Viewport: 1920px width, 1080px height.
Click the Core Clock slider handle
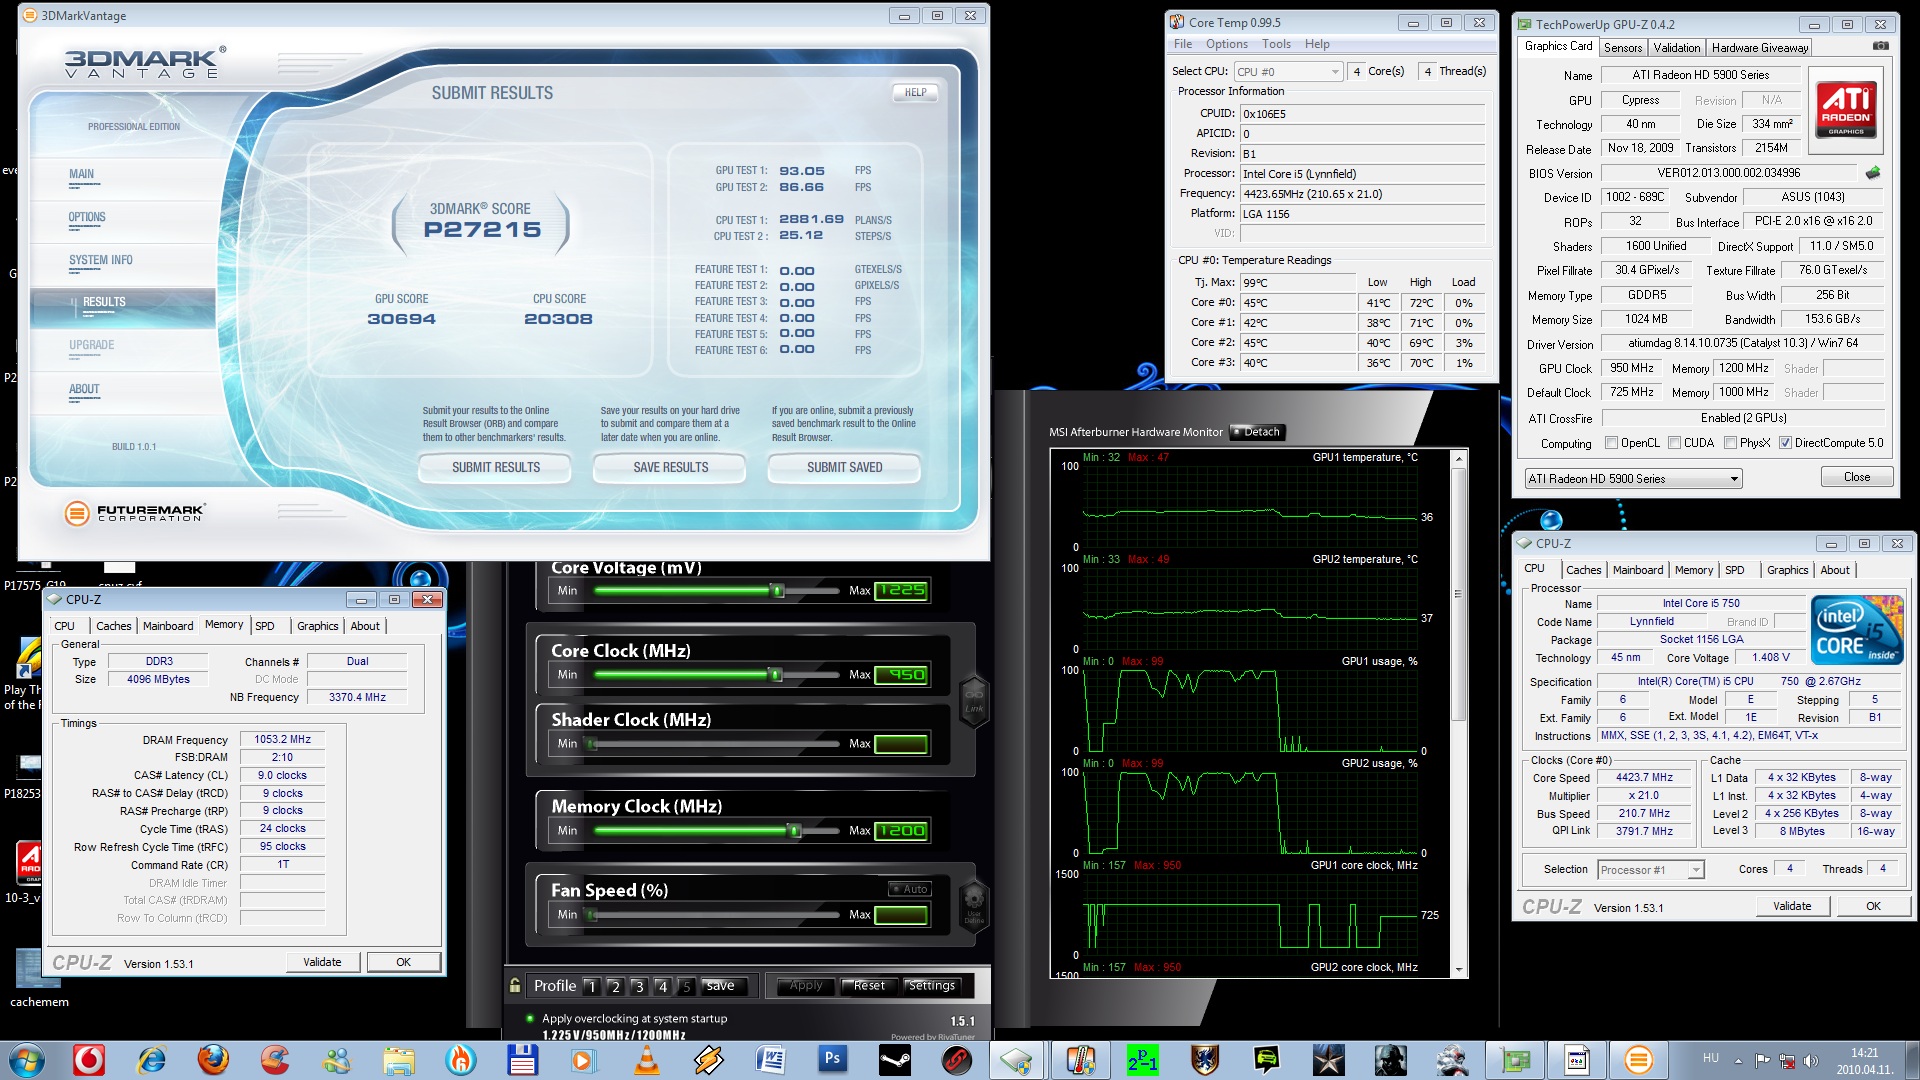(775, 675)
